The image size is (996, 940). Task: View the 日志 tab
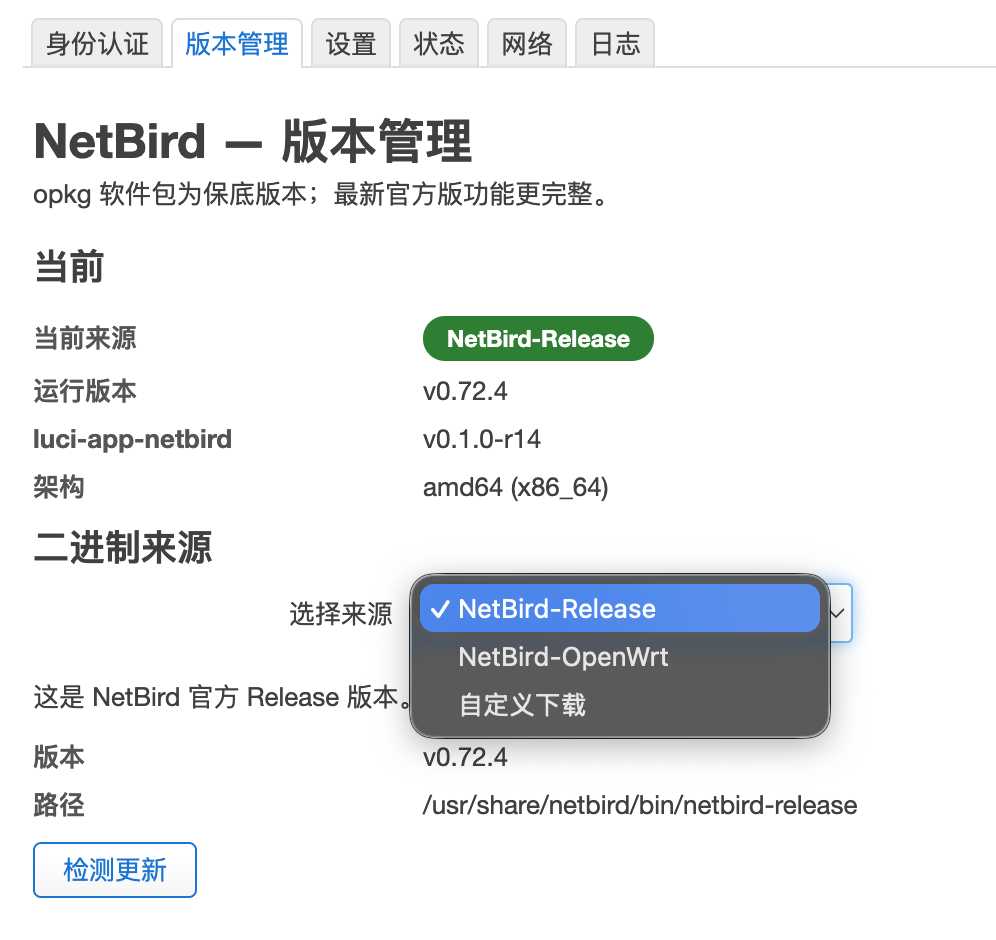615,43
